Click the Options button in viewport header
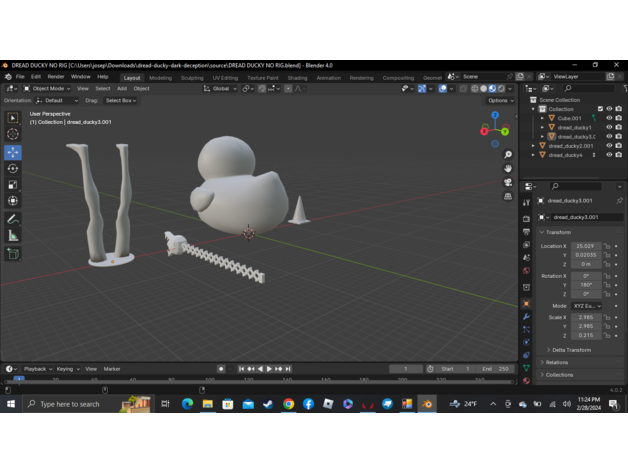The width and height of the screenshot is (628, 472). (500, 100)
